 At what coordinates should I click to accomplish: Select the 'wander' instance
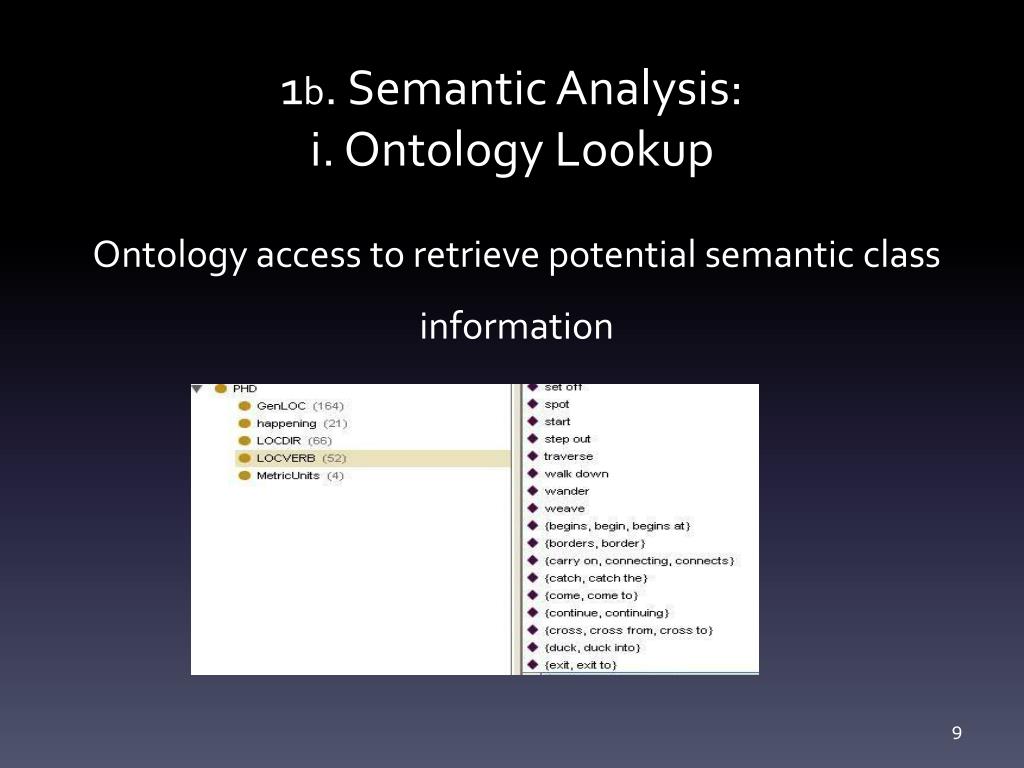[566, 491]
